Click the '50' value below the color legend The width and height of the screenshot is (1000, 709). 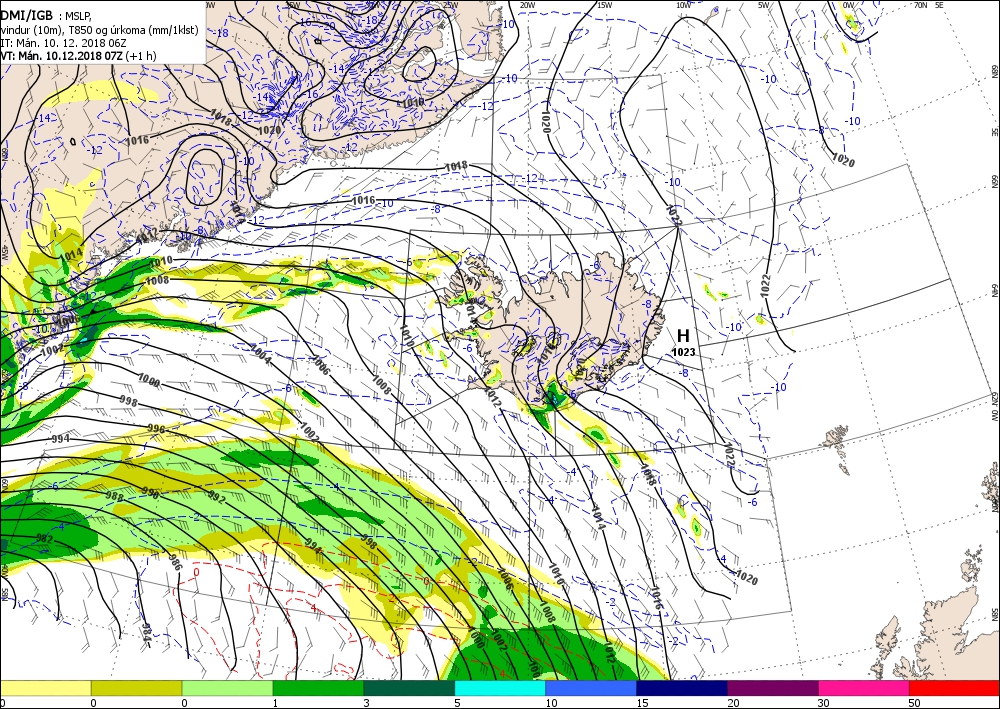914,703
